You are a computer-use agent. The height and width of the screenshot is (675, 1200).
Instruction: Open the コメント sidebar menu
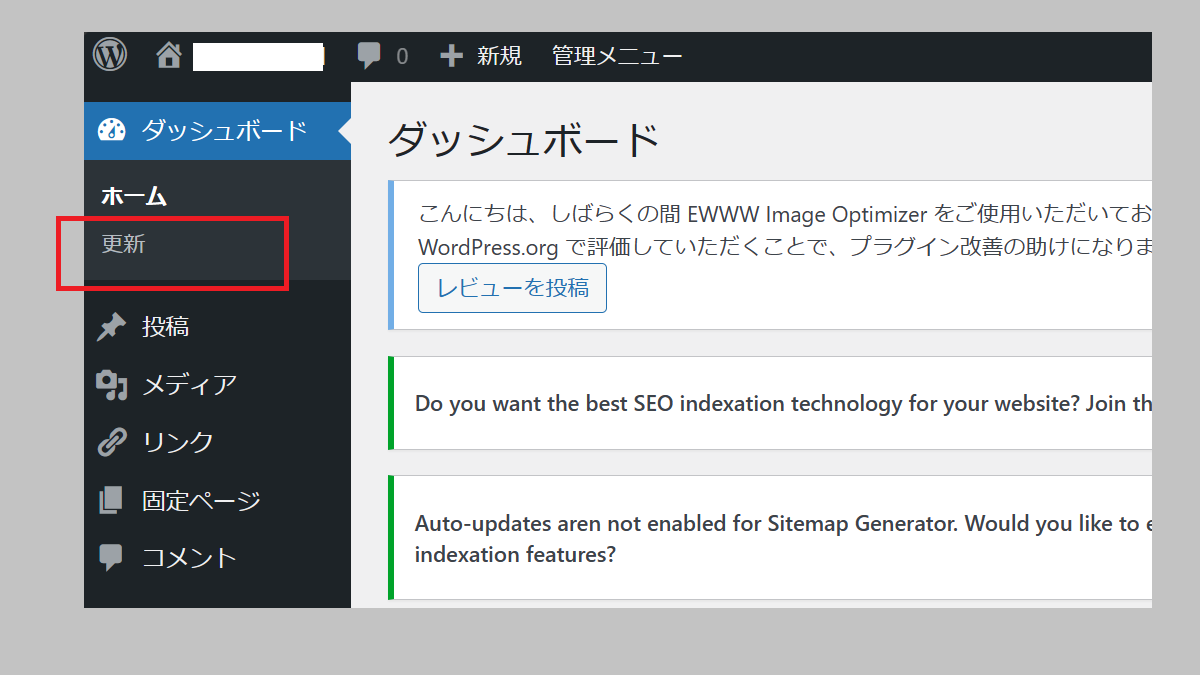(189, 558)
